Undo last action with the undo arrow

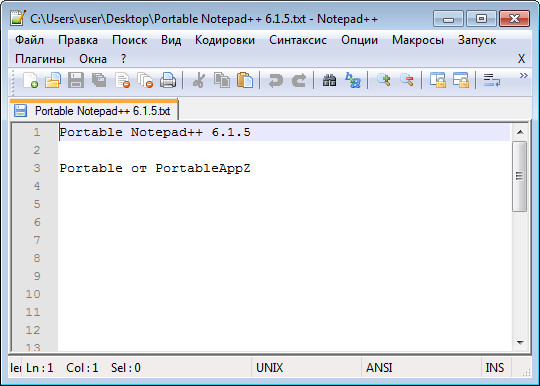tap(276, 81)
